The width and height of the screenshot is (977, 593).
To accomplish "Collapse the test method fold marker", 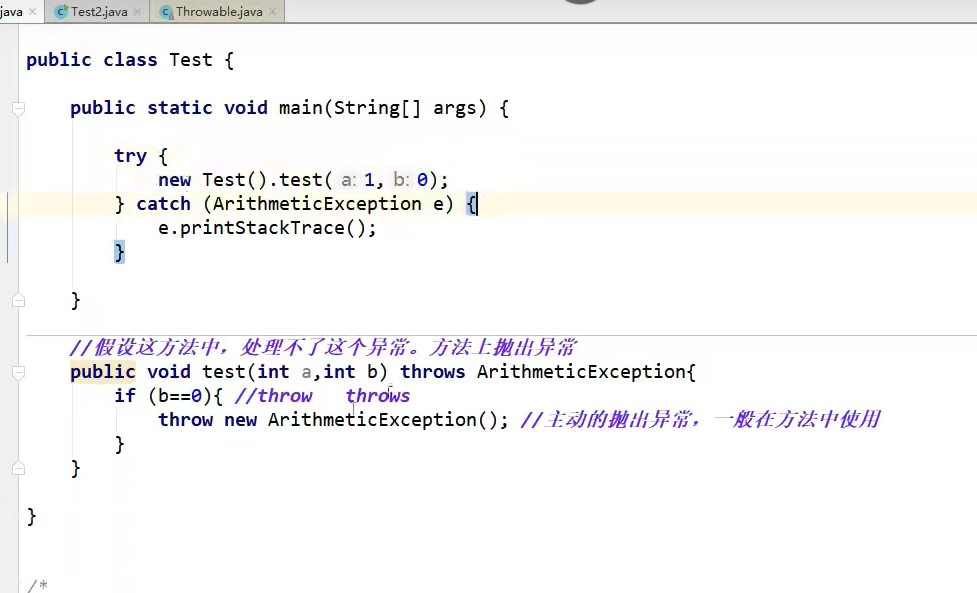I will point(19,372).
